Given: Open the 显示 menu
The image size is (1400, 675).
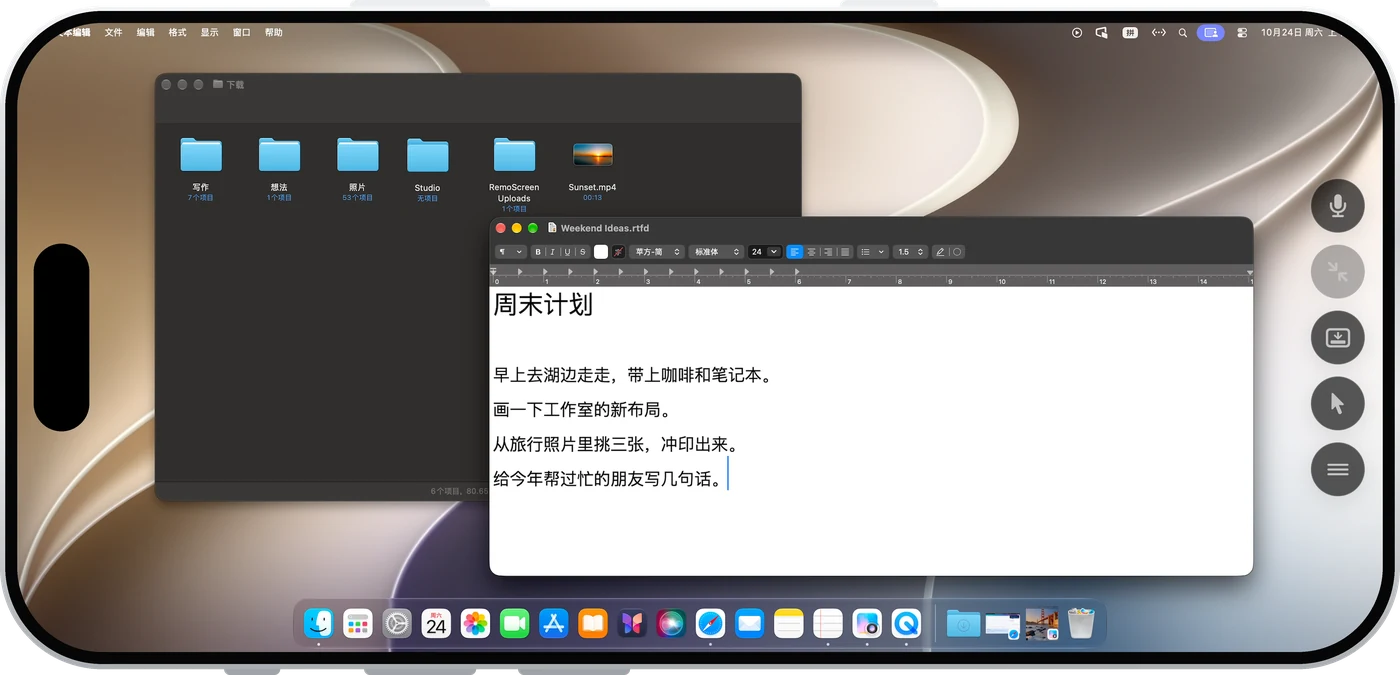Looking at the screenshot, I should (x=209, y=32).
